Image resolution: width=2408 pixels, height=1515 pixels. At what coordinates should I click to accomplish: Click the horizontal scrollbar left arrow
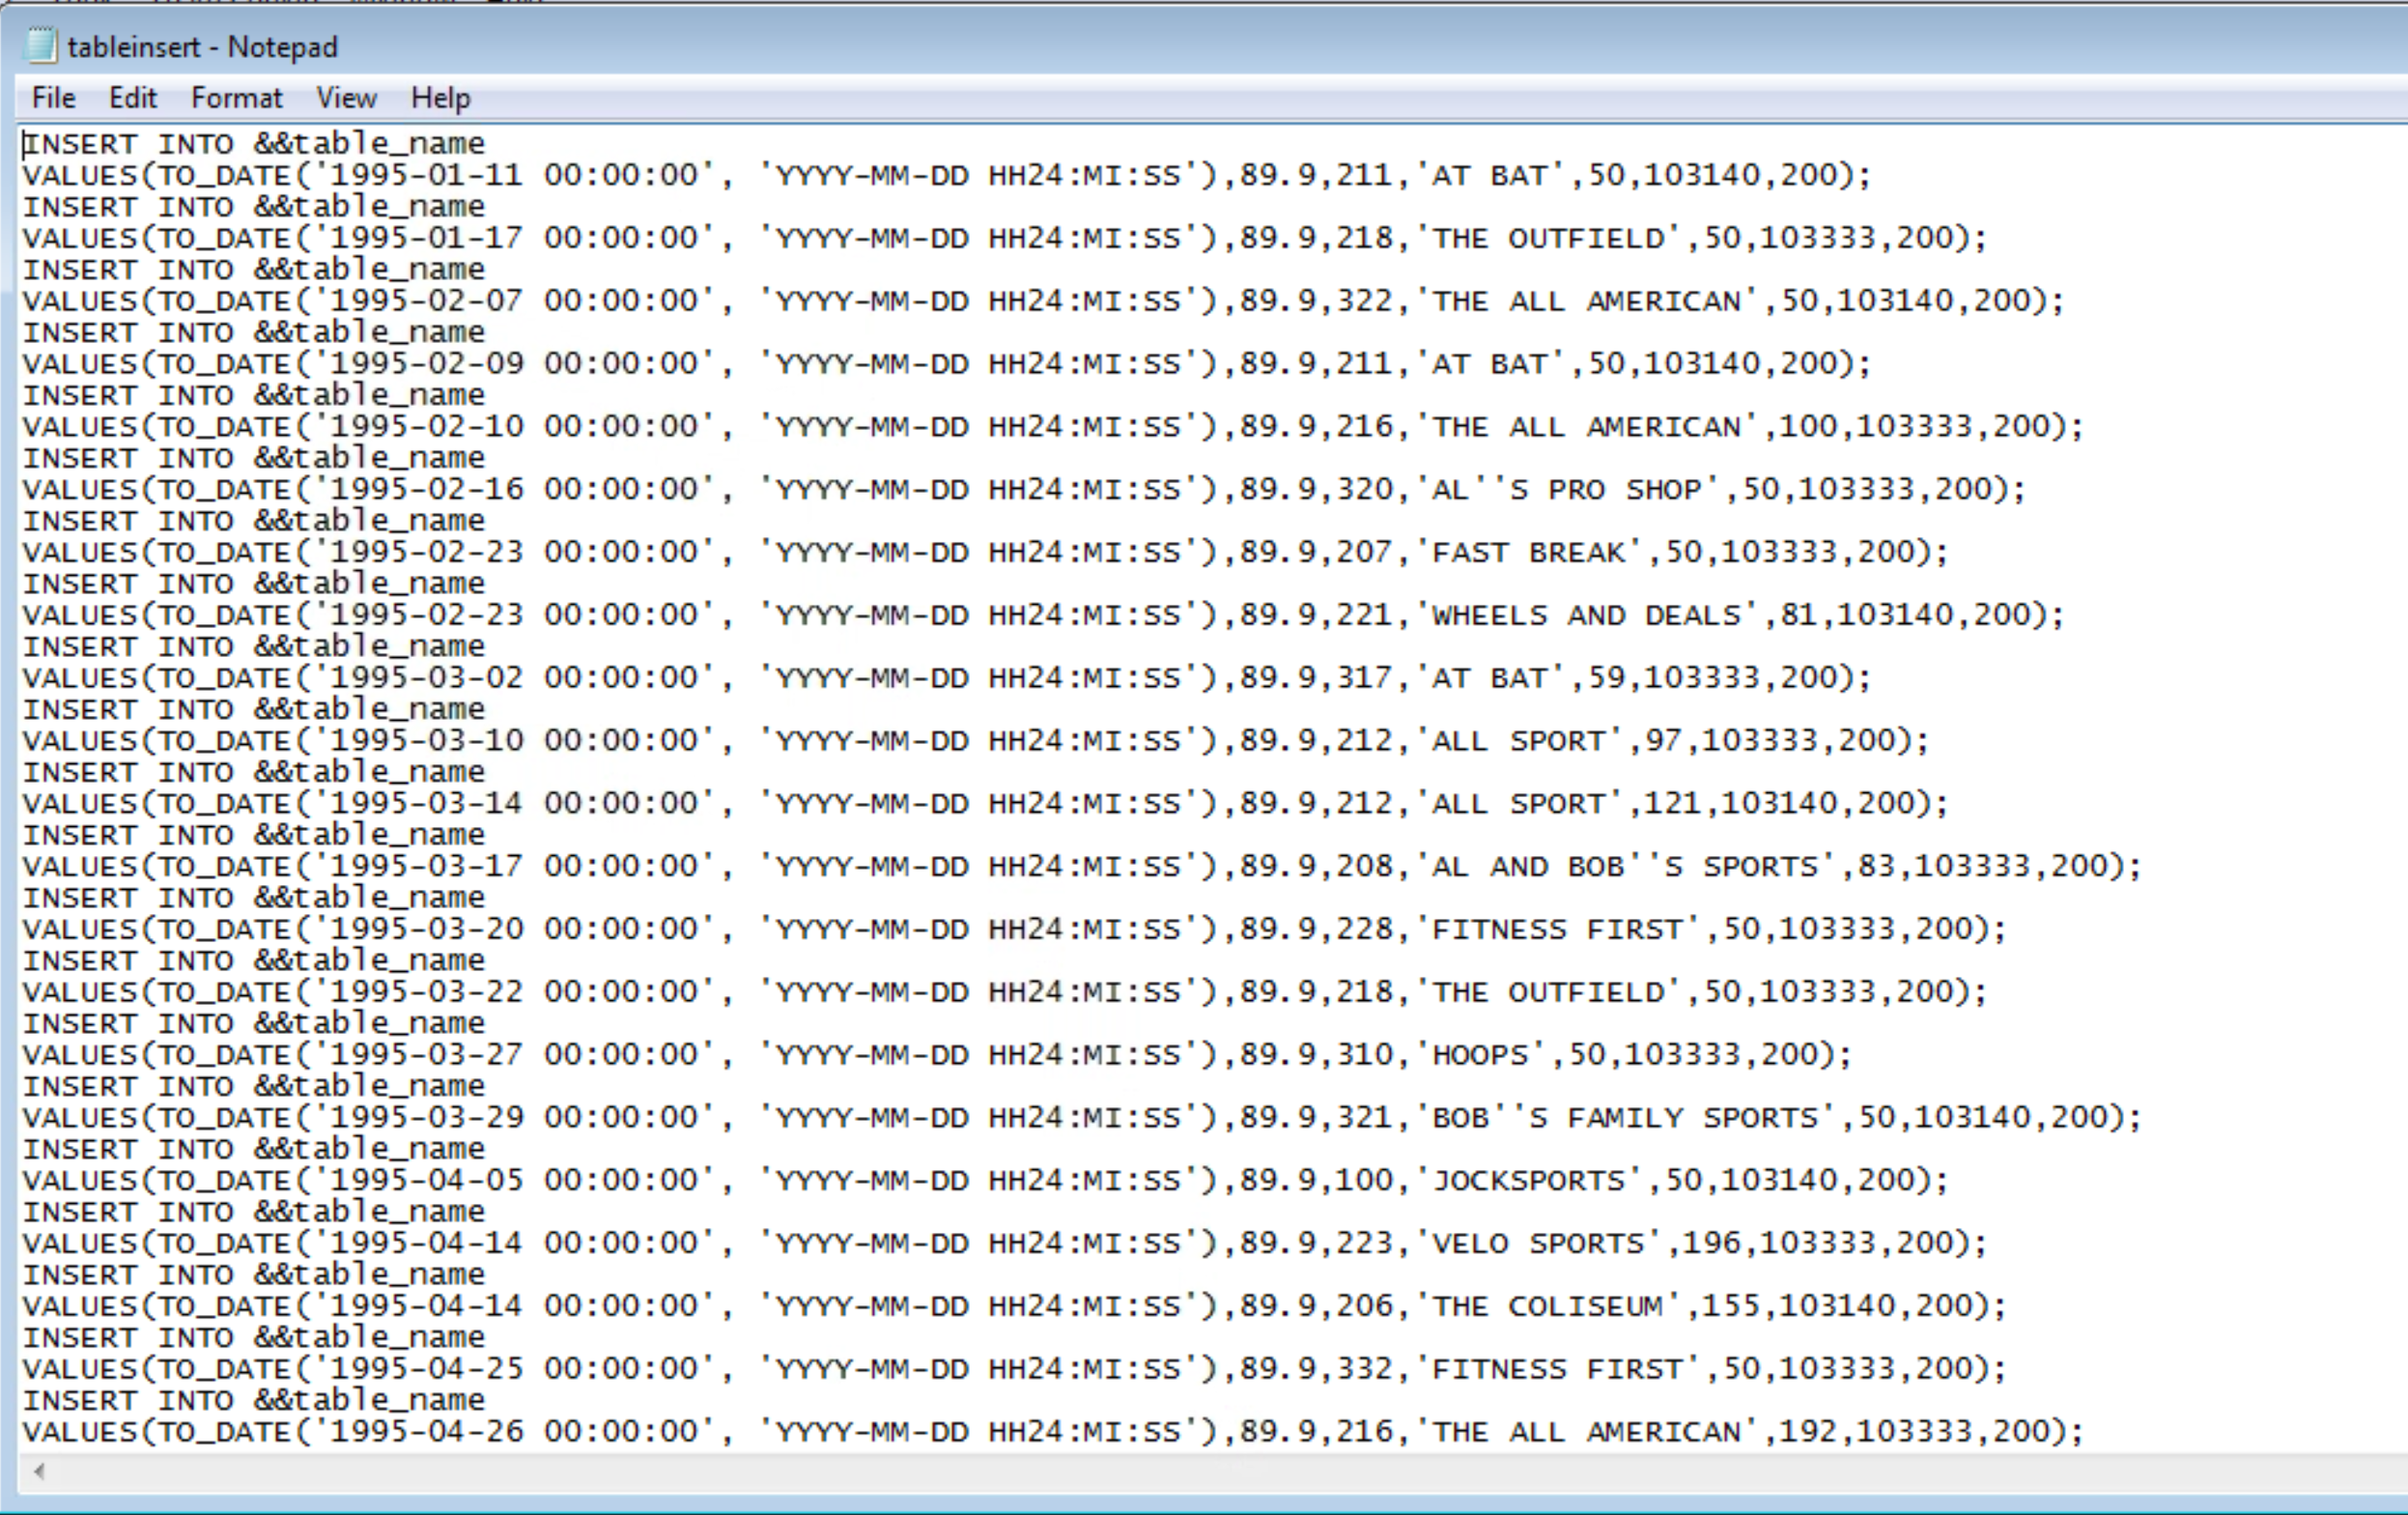click(x=39, y=1470)
